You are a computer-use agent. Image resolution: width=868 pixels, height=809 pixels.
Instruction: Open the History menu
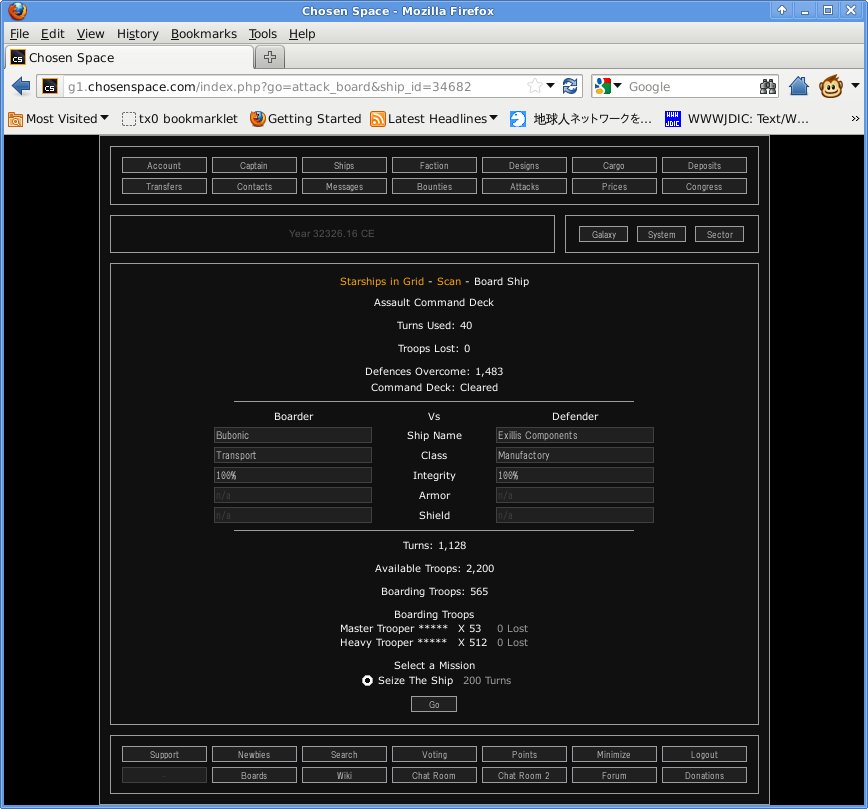coord(137,33)
